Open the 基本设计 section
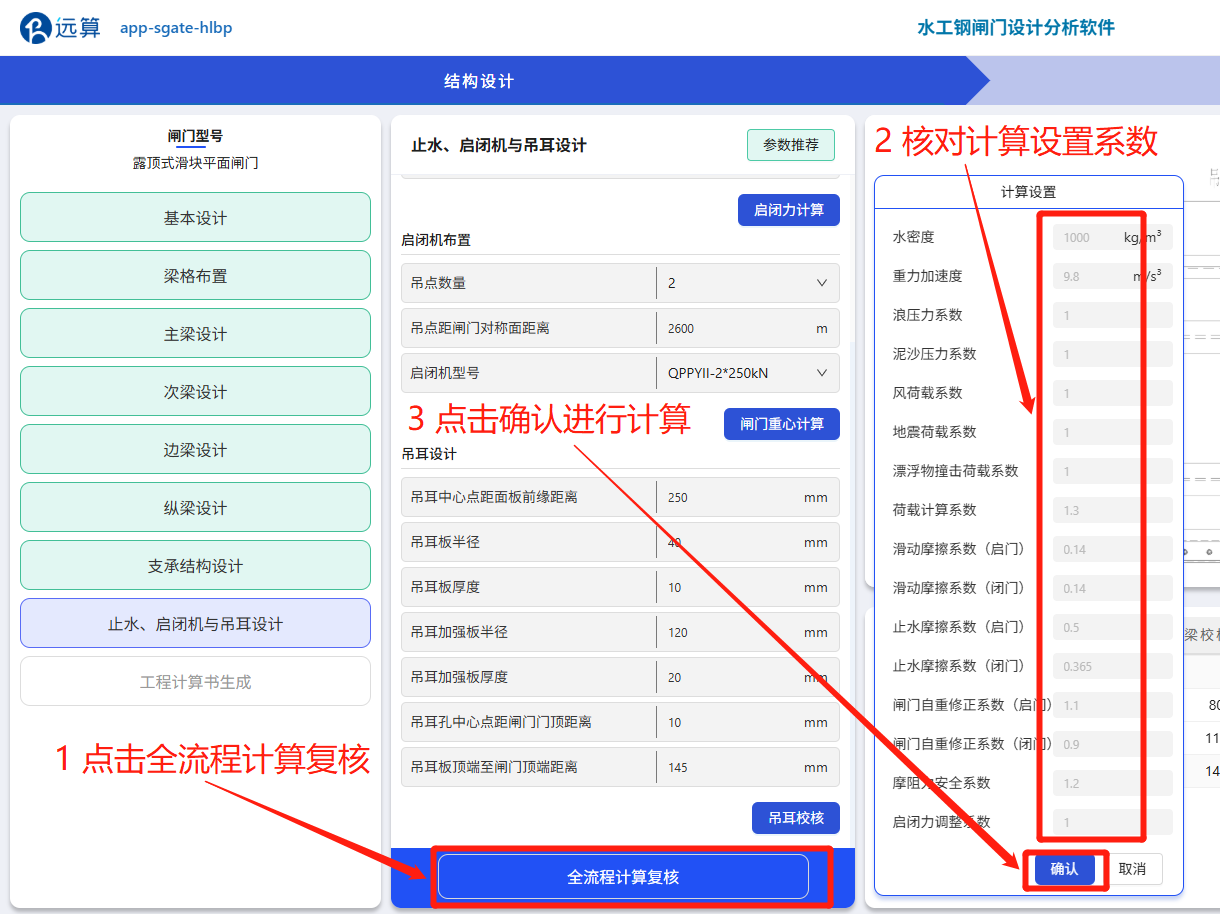Image resolution: width=1220 pixels, height=914 pixels. click(x=195, y=218)
